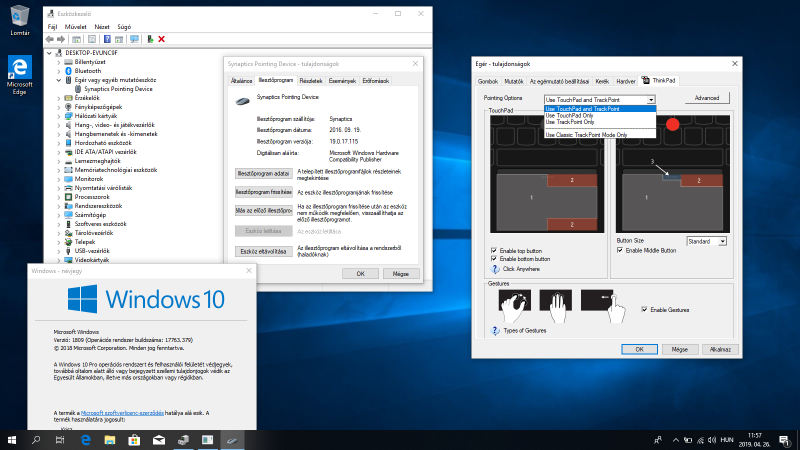Toggle Enable Middle Button checkbox
The width and height of the screenshot is (800, 450).
620,250
